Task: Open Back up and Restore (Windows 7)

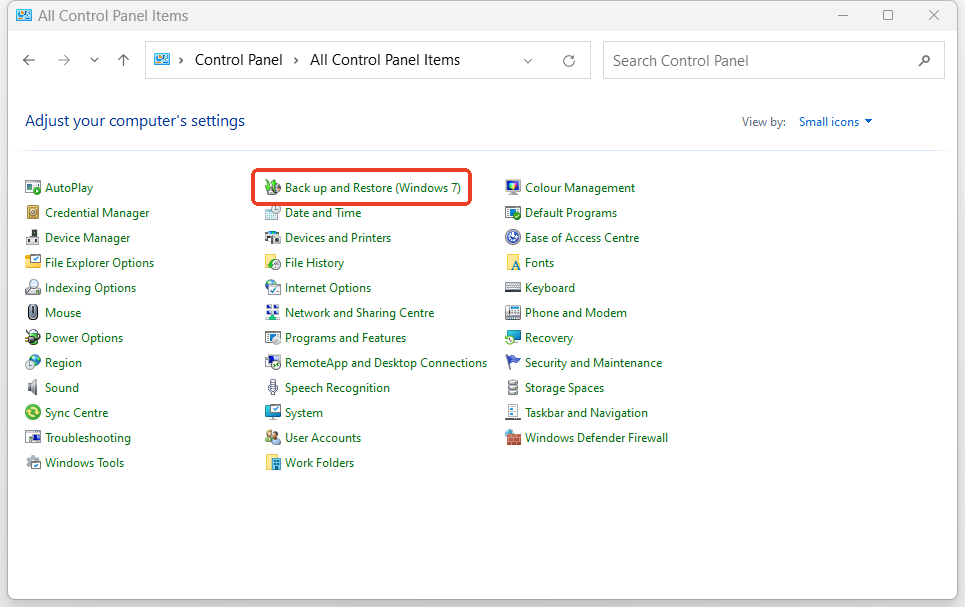Action: [370, 186]
